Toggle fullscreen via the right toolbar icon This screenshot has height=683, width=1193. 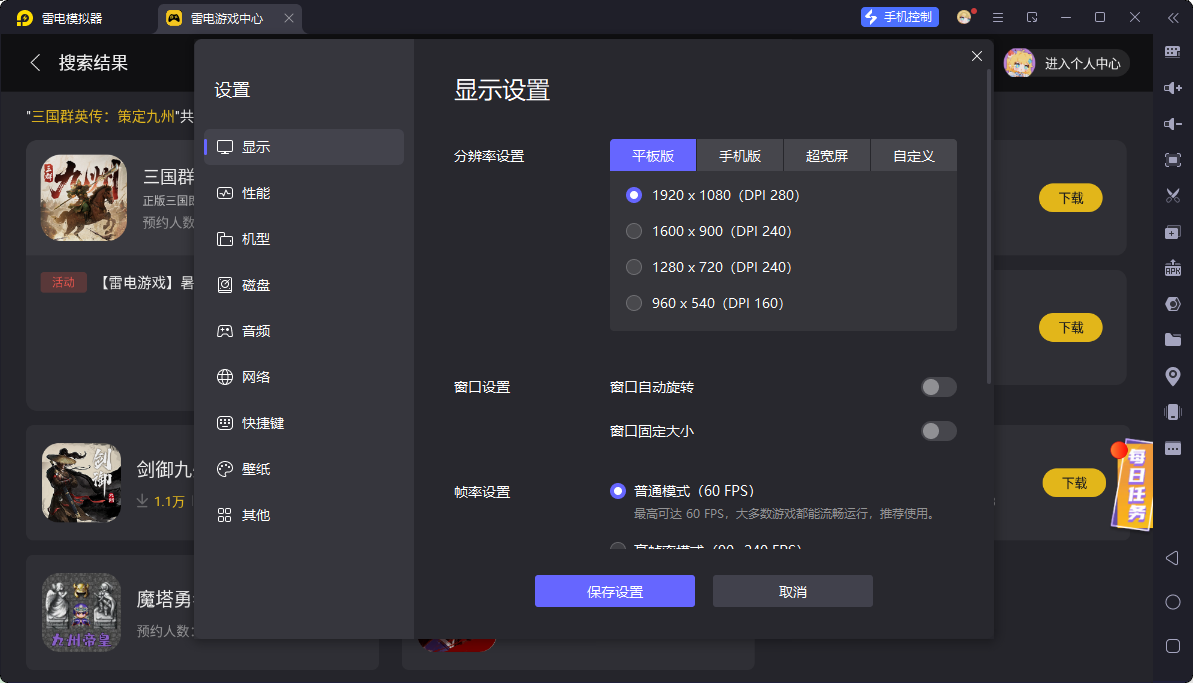1172,160
